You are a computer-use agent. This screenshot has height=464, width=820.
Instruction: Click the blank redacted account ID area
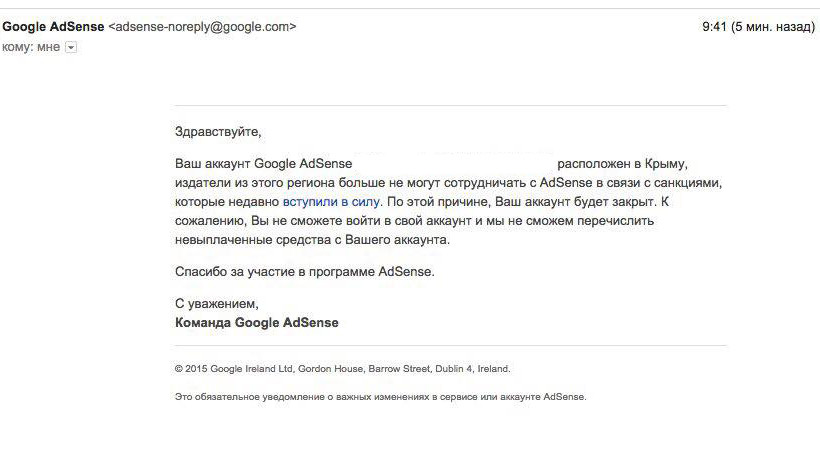[454, 164]
